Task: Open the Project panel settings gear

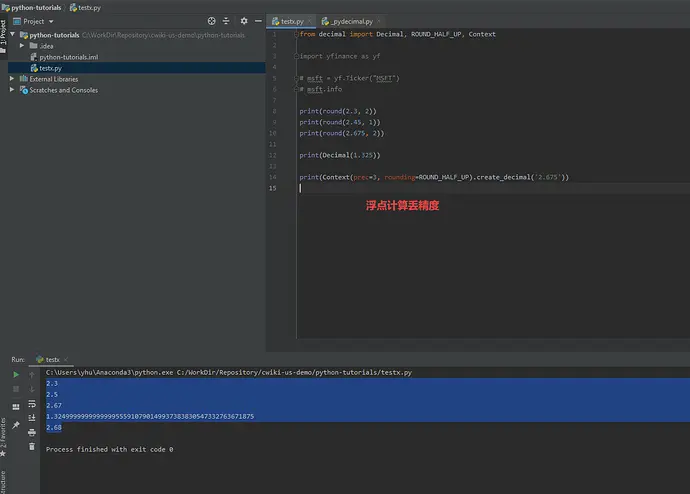Action: click(244, 21)
